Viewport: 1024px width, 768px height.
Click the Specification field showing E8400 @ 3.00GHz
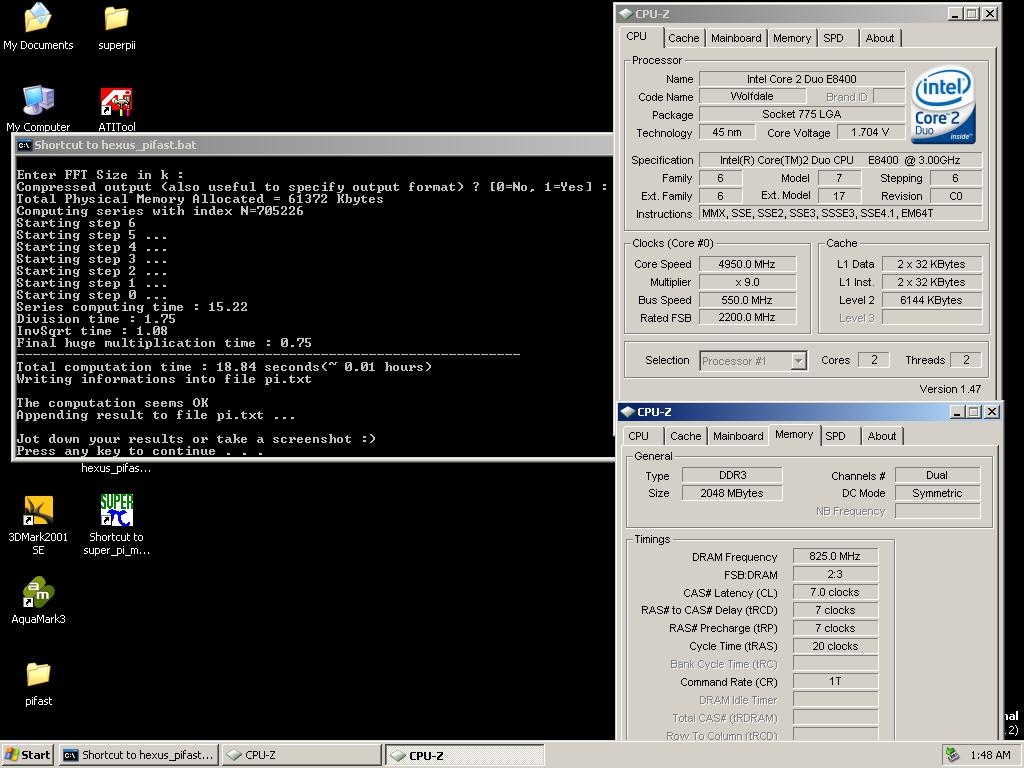(840, 160)
